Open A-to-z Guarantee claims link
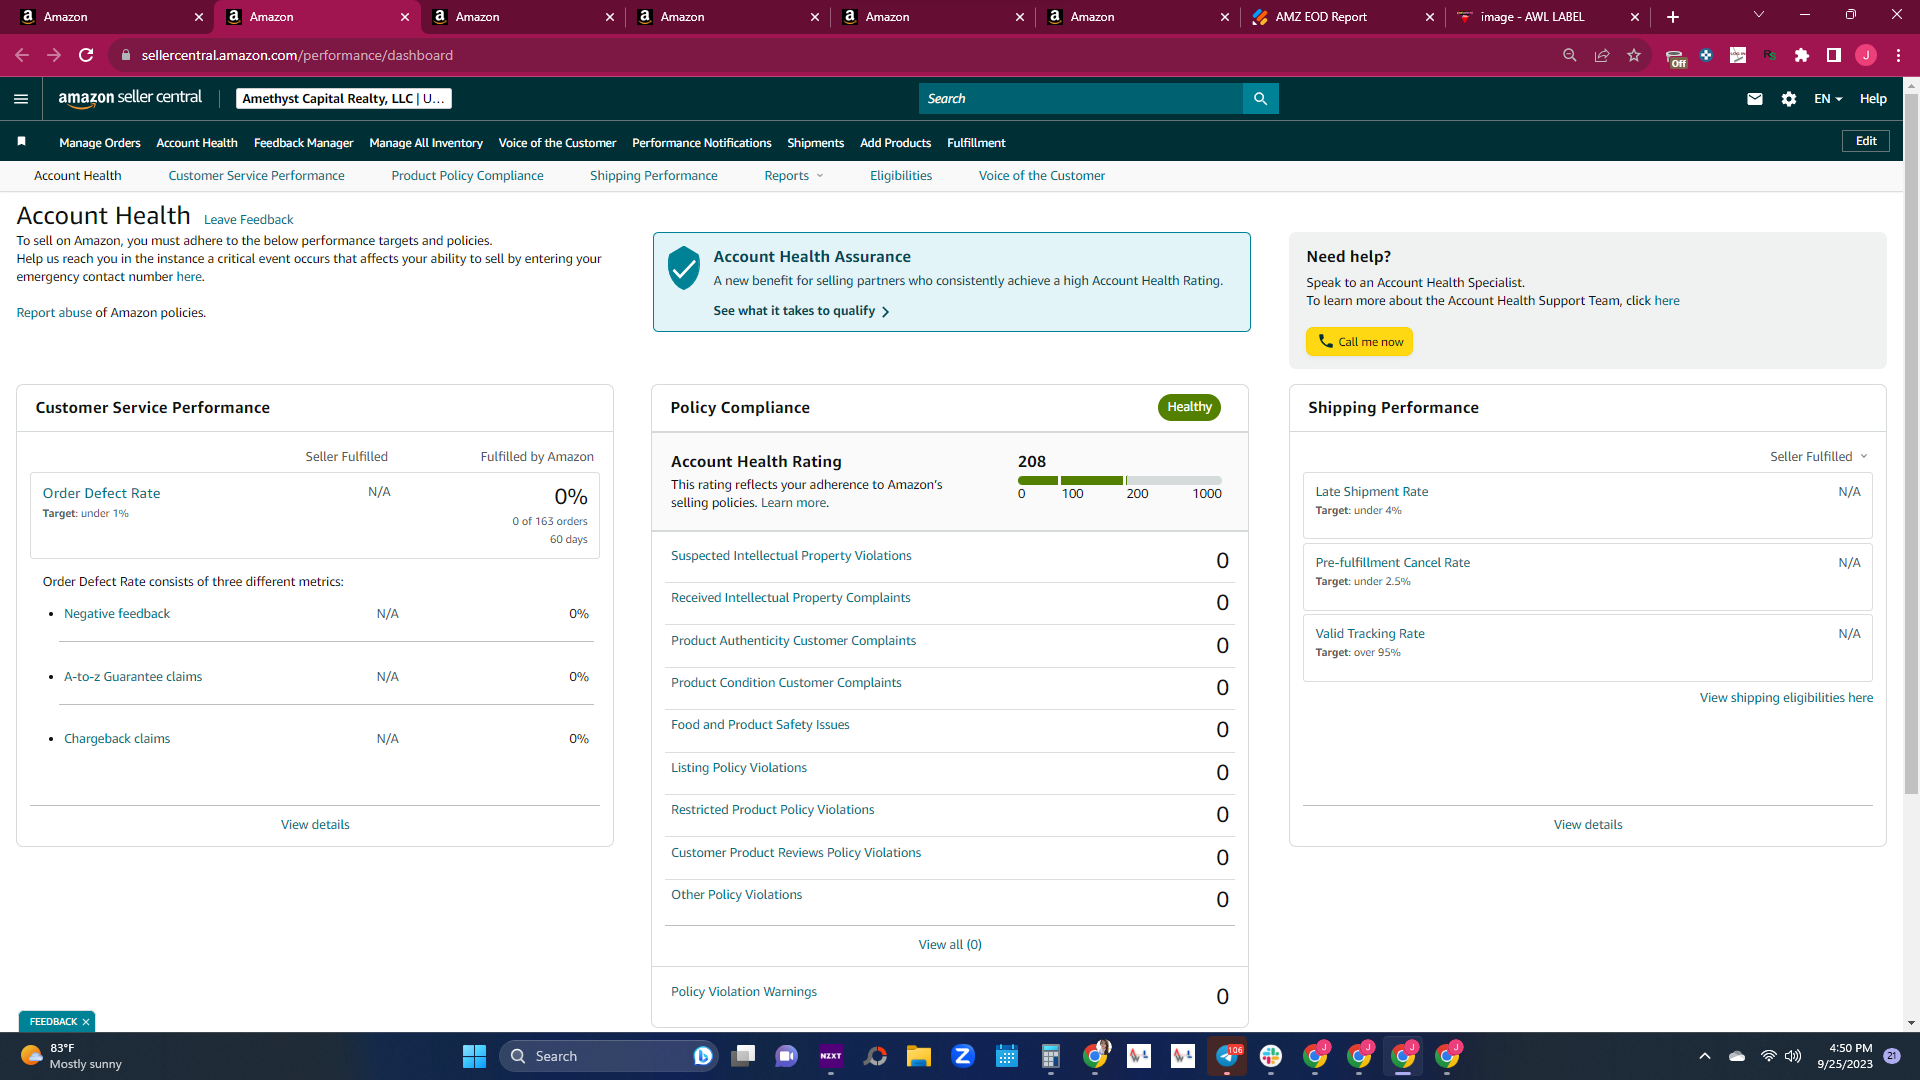 point(133,677)
